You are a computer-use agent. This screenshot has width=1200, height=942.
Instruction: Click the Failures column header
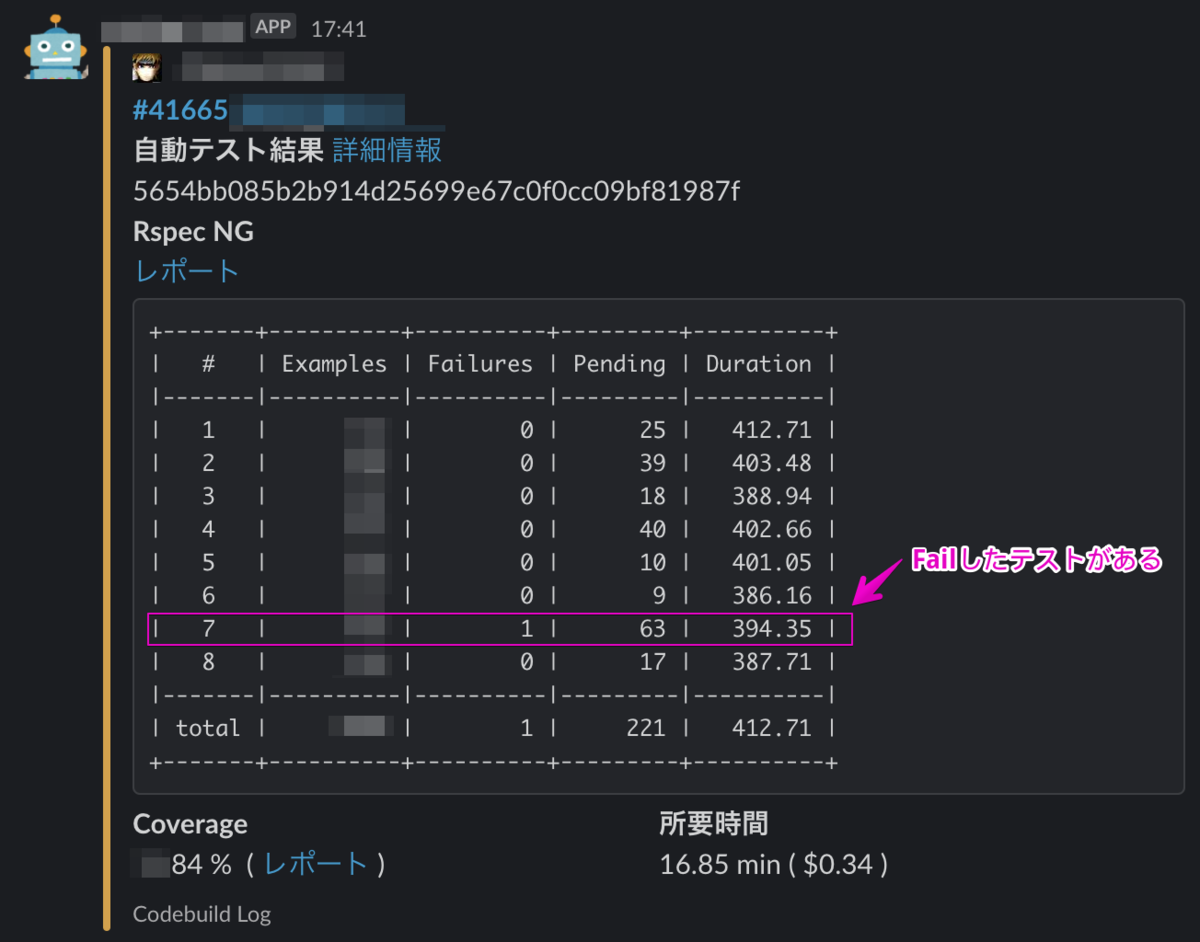click(x=480, y=364)
